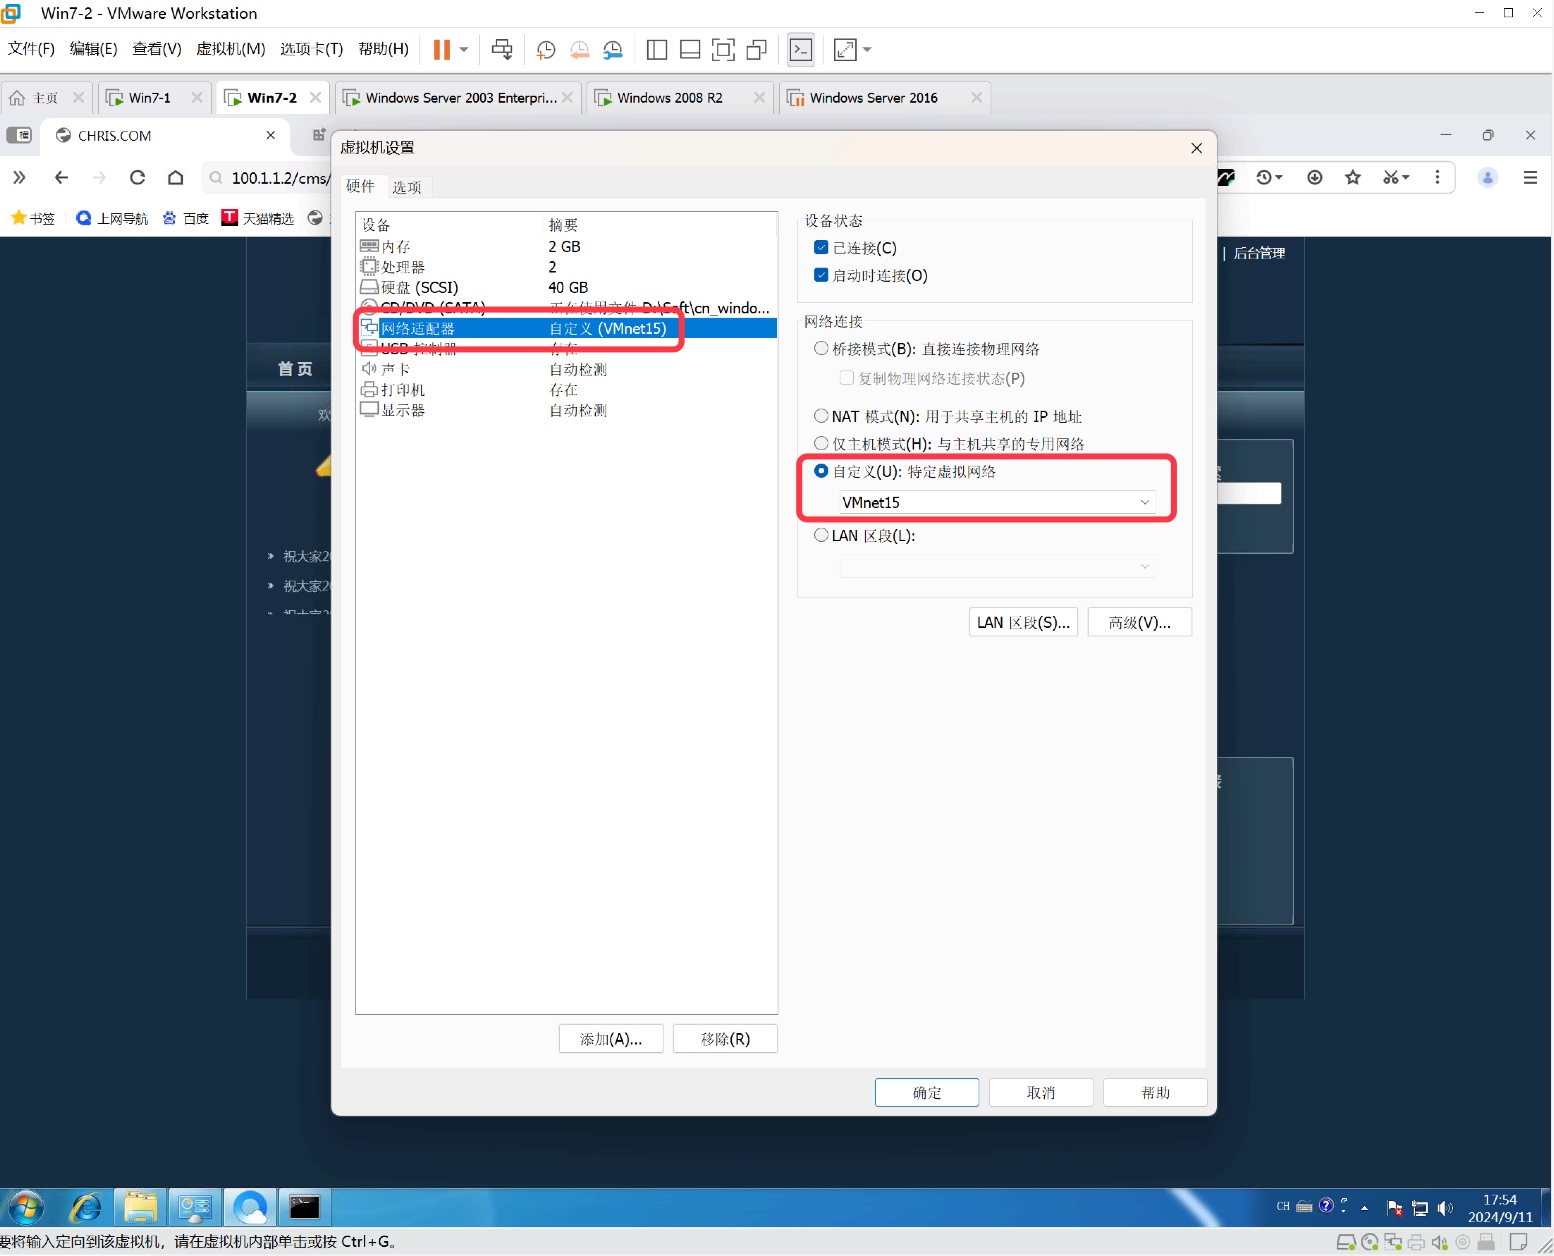Screen dimensions: 1554x1256
Task: Select the 声卡 device row
Action: [566, 369]
